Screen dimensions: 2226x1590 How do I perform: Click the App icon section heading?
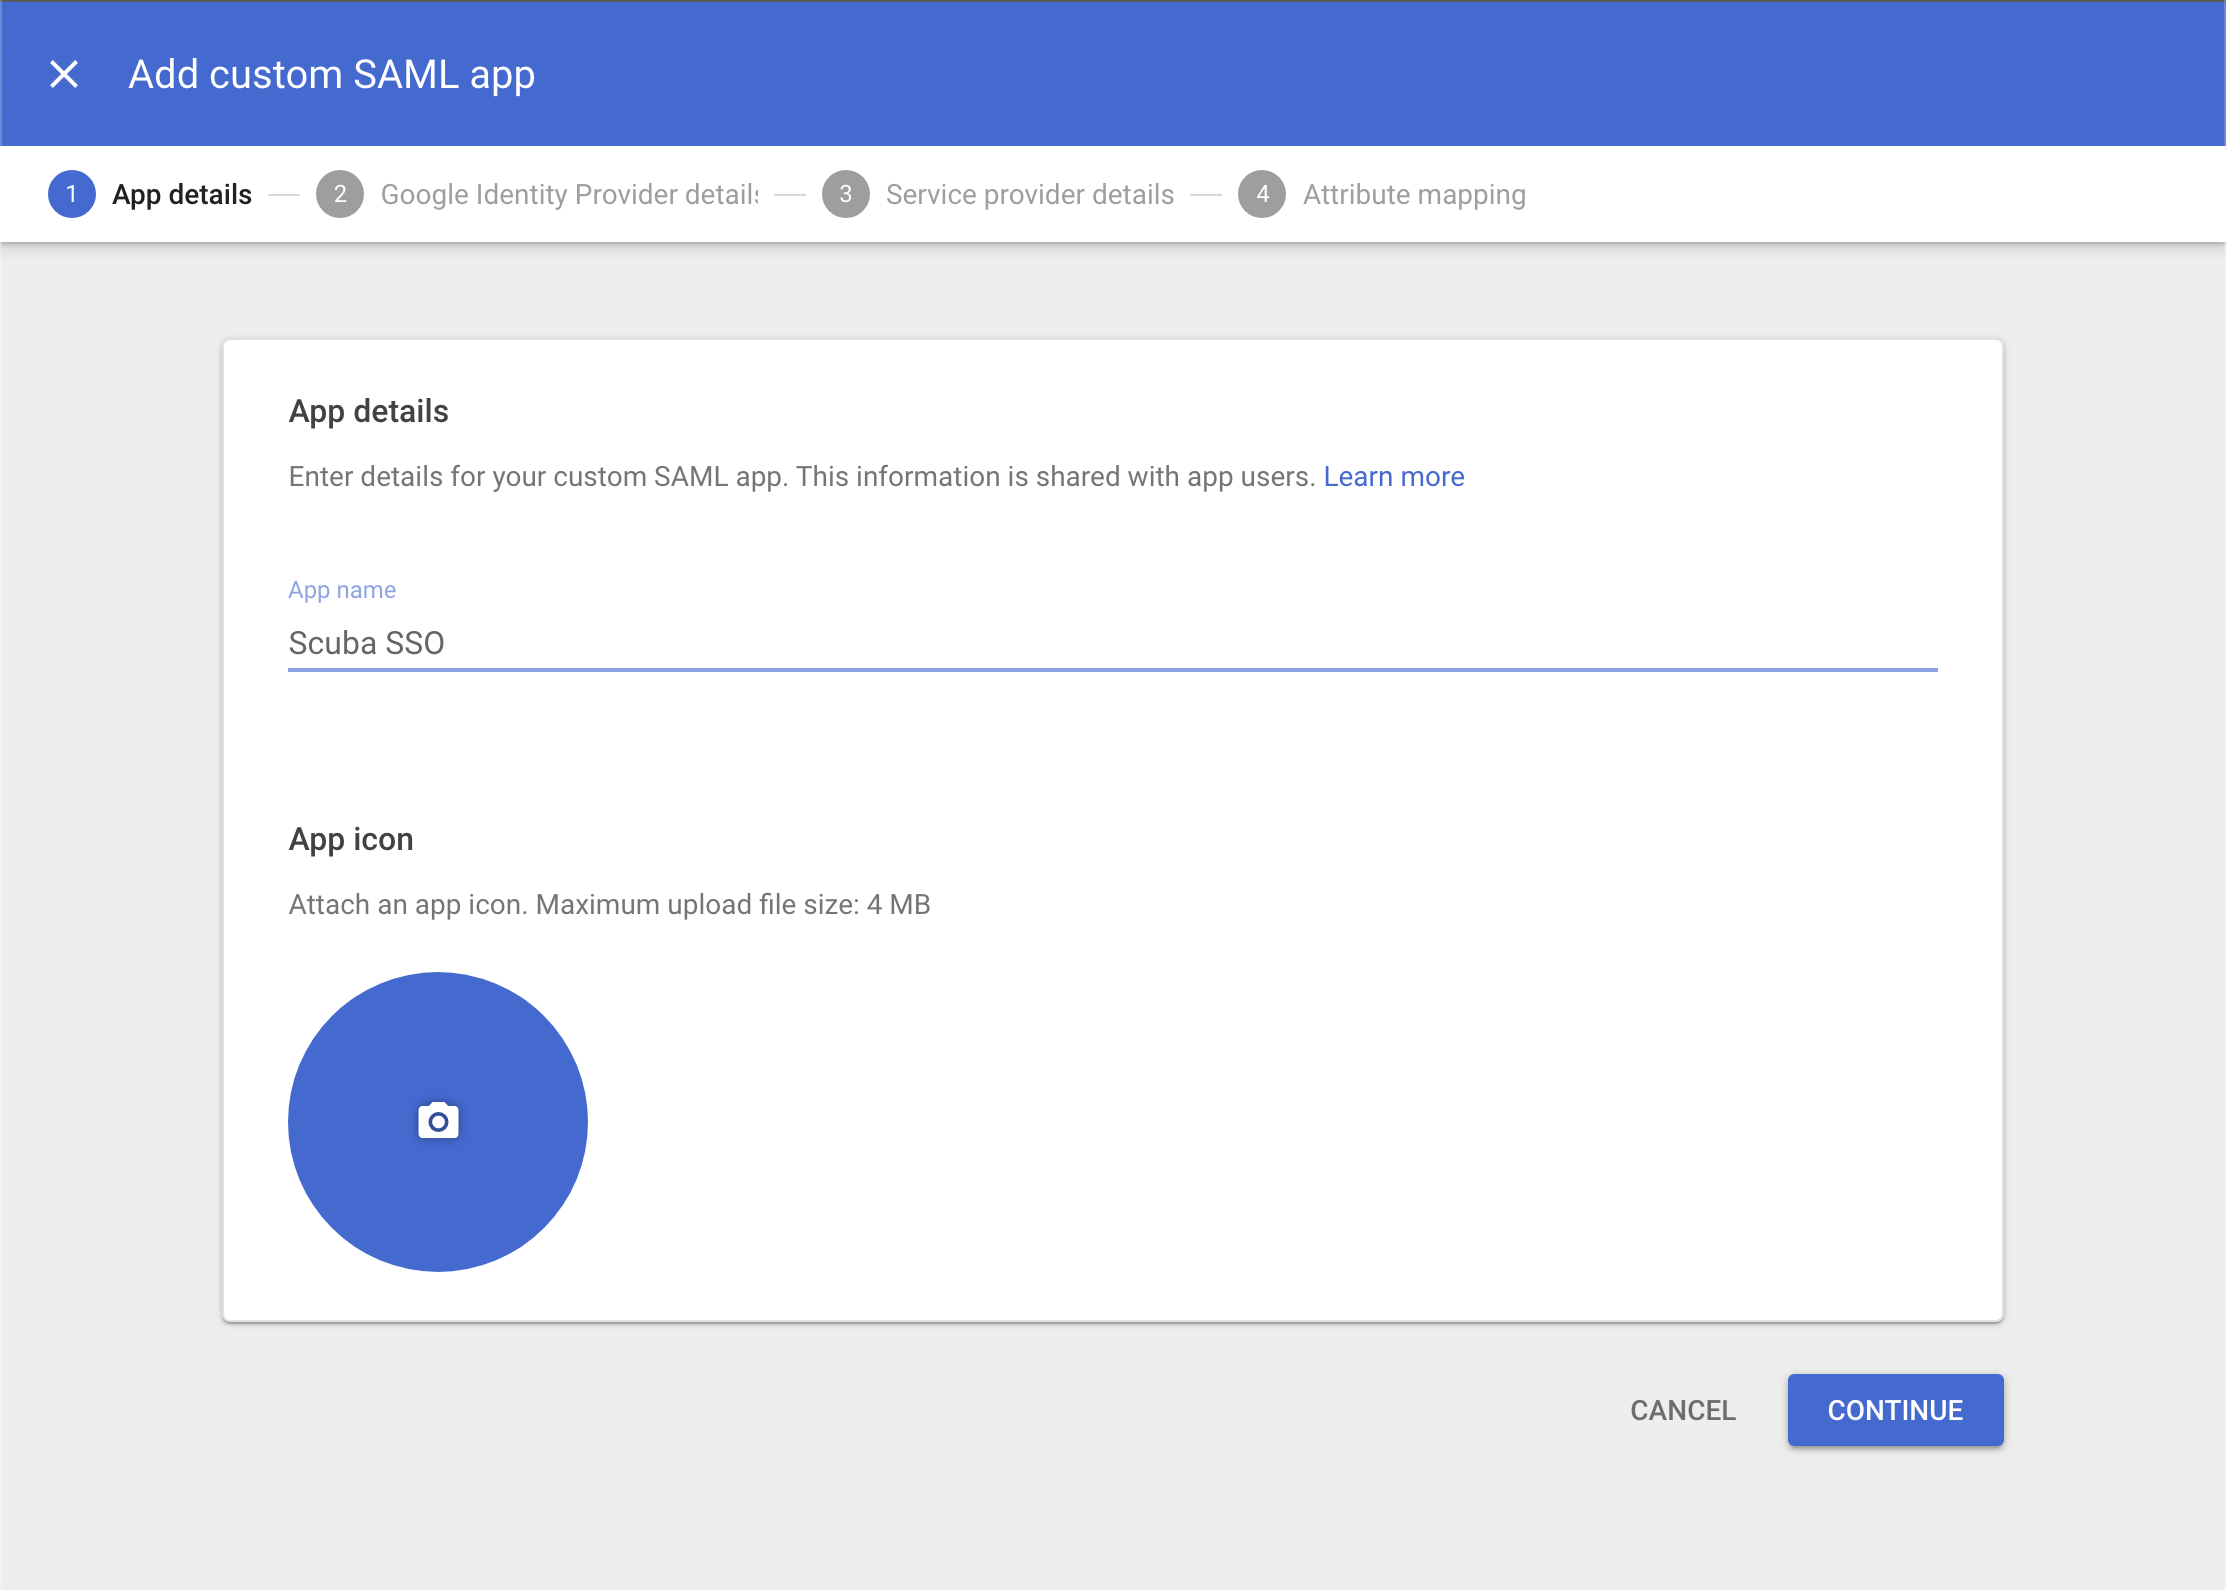coord(351,839)
